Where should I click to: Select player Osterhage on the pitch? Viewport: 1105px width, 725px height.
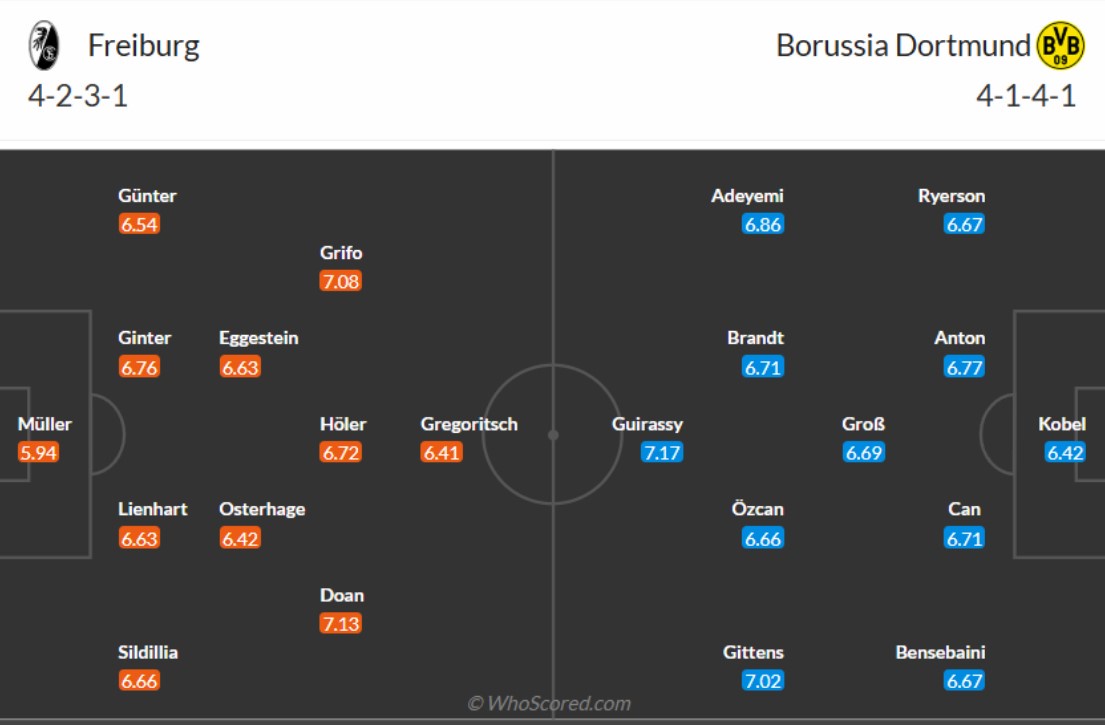(x=262, y=509)
